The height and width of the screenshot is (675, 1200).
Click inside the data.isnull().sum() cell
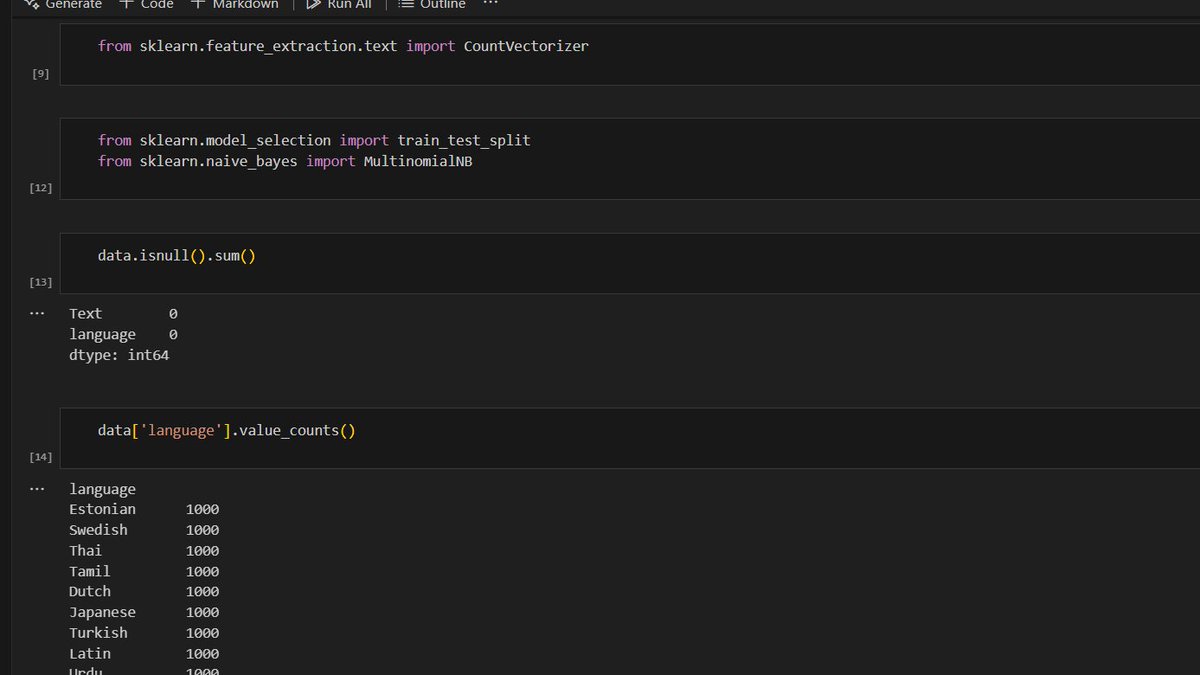point(630,263)
